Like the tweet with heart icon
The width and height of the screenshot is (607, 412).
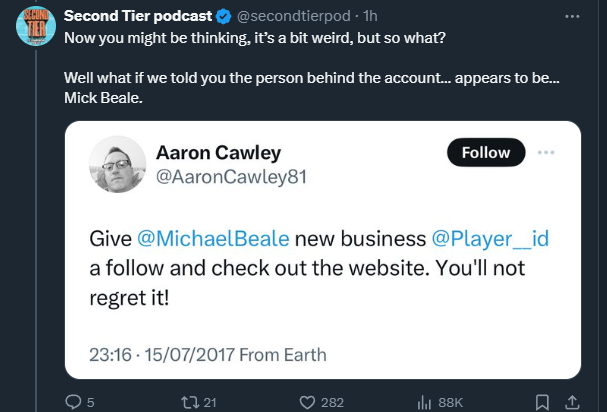[307, 402]
